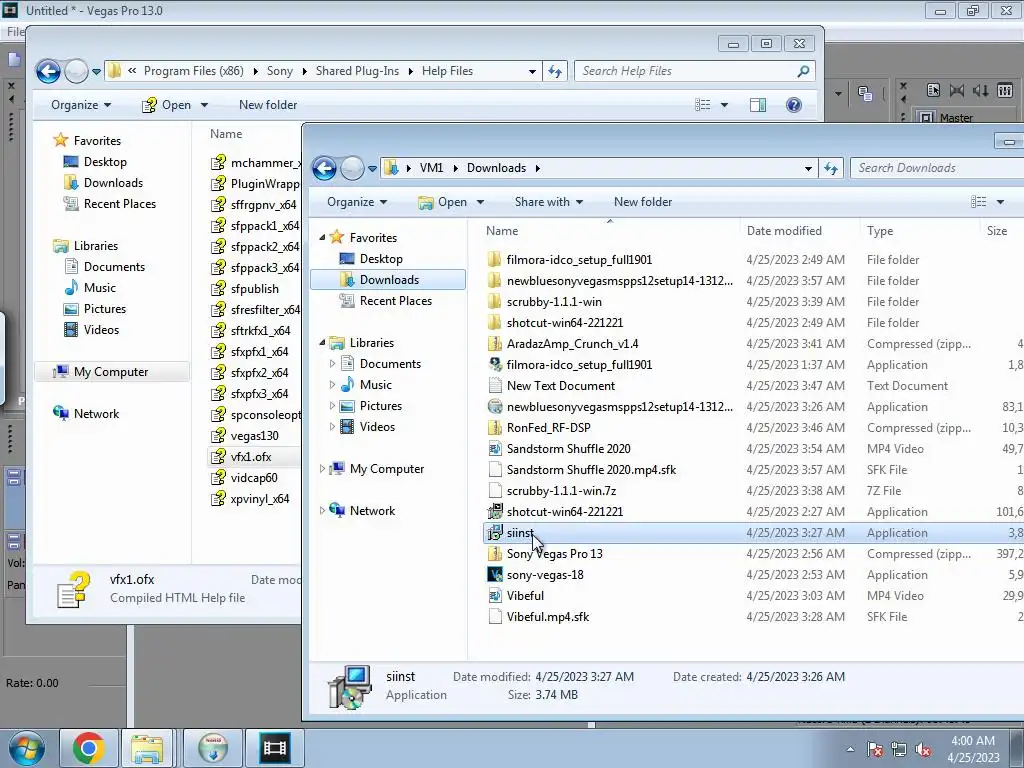
Task: Open the Organize menu in Help Files window
Action: coord(81,104)
